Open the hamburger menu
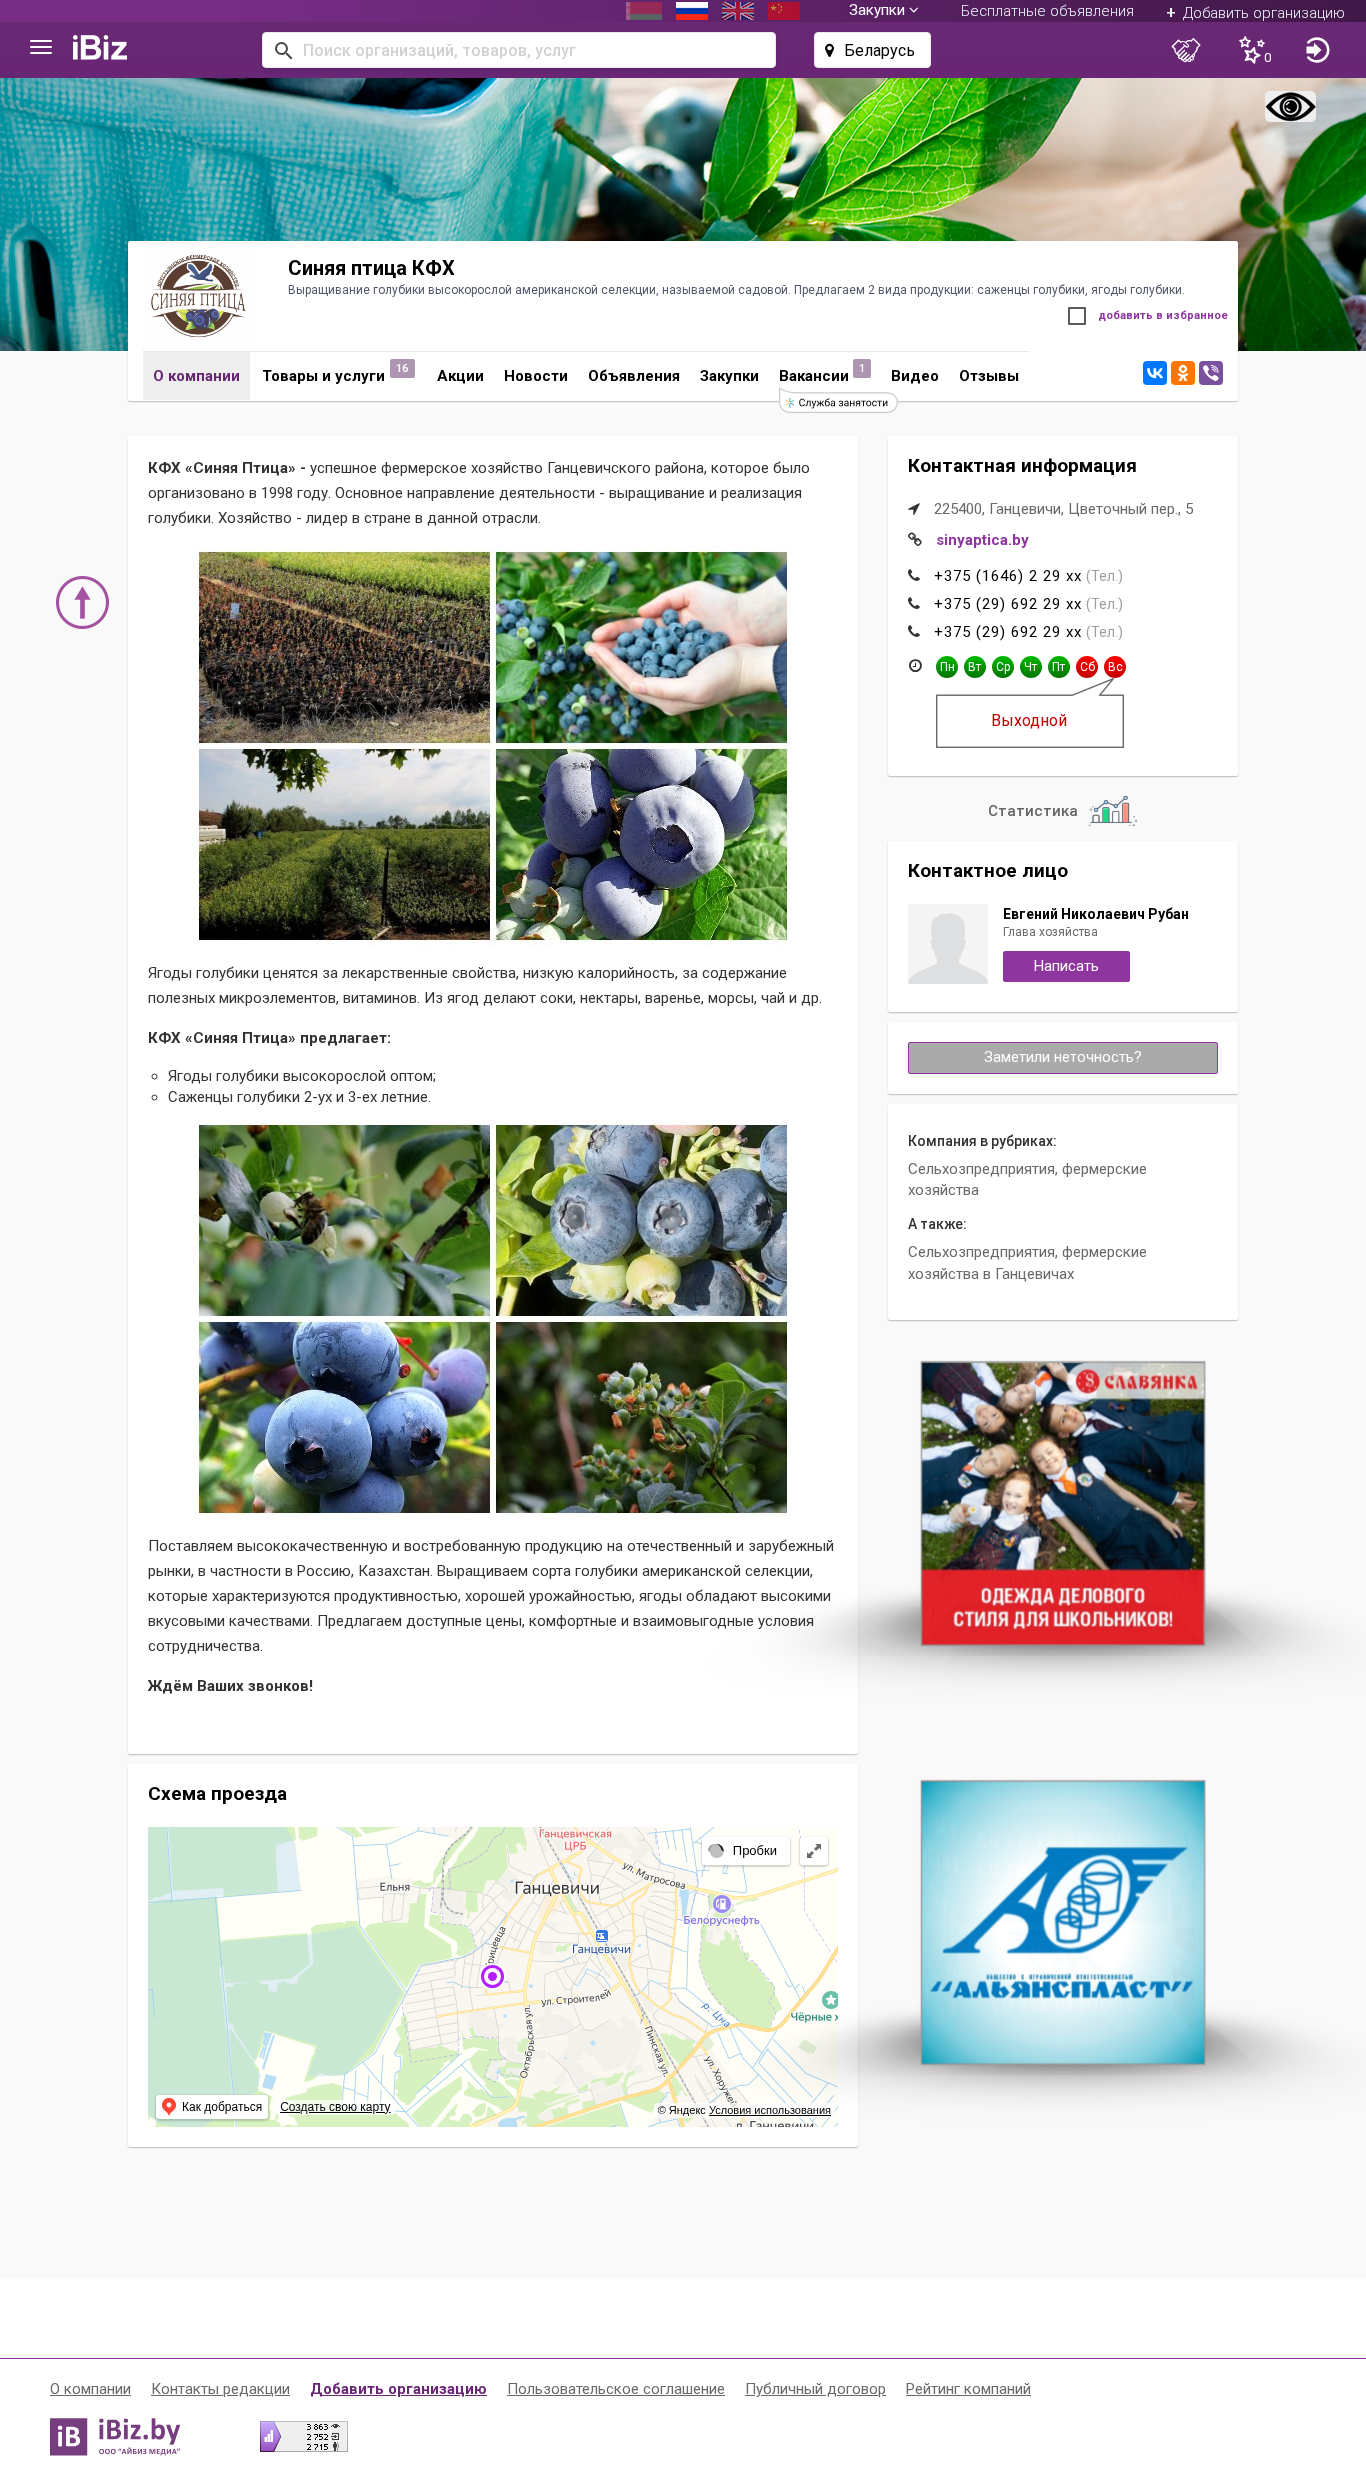This screenshot has width=1366, height=2483. pyautogui.click(x=41, y=48)
